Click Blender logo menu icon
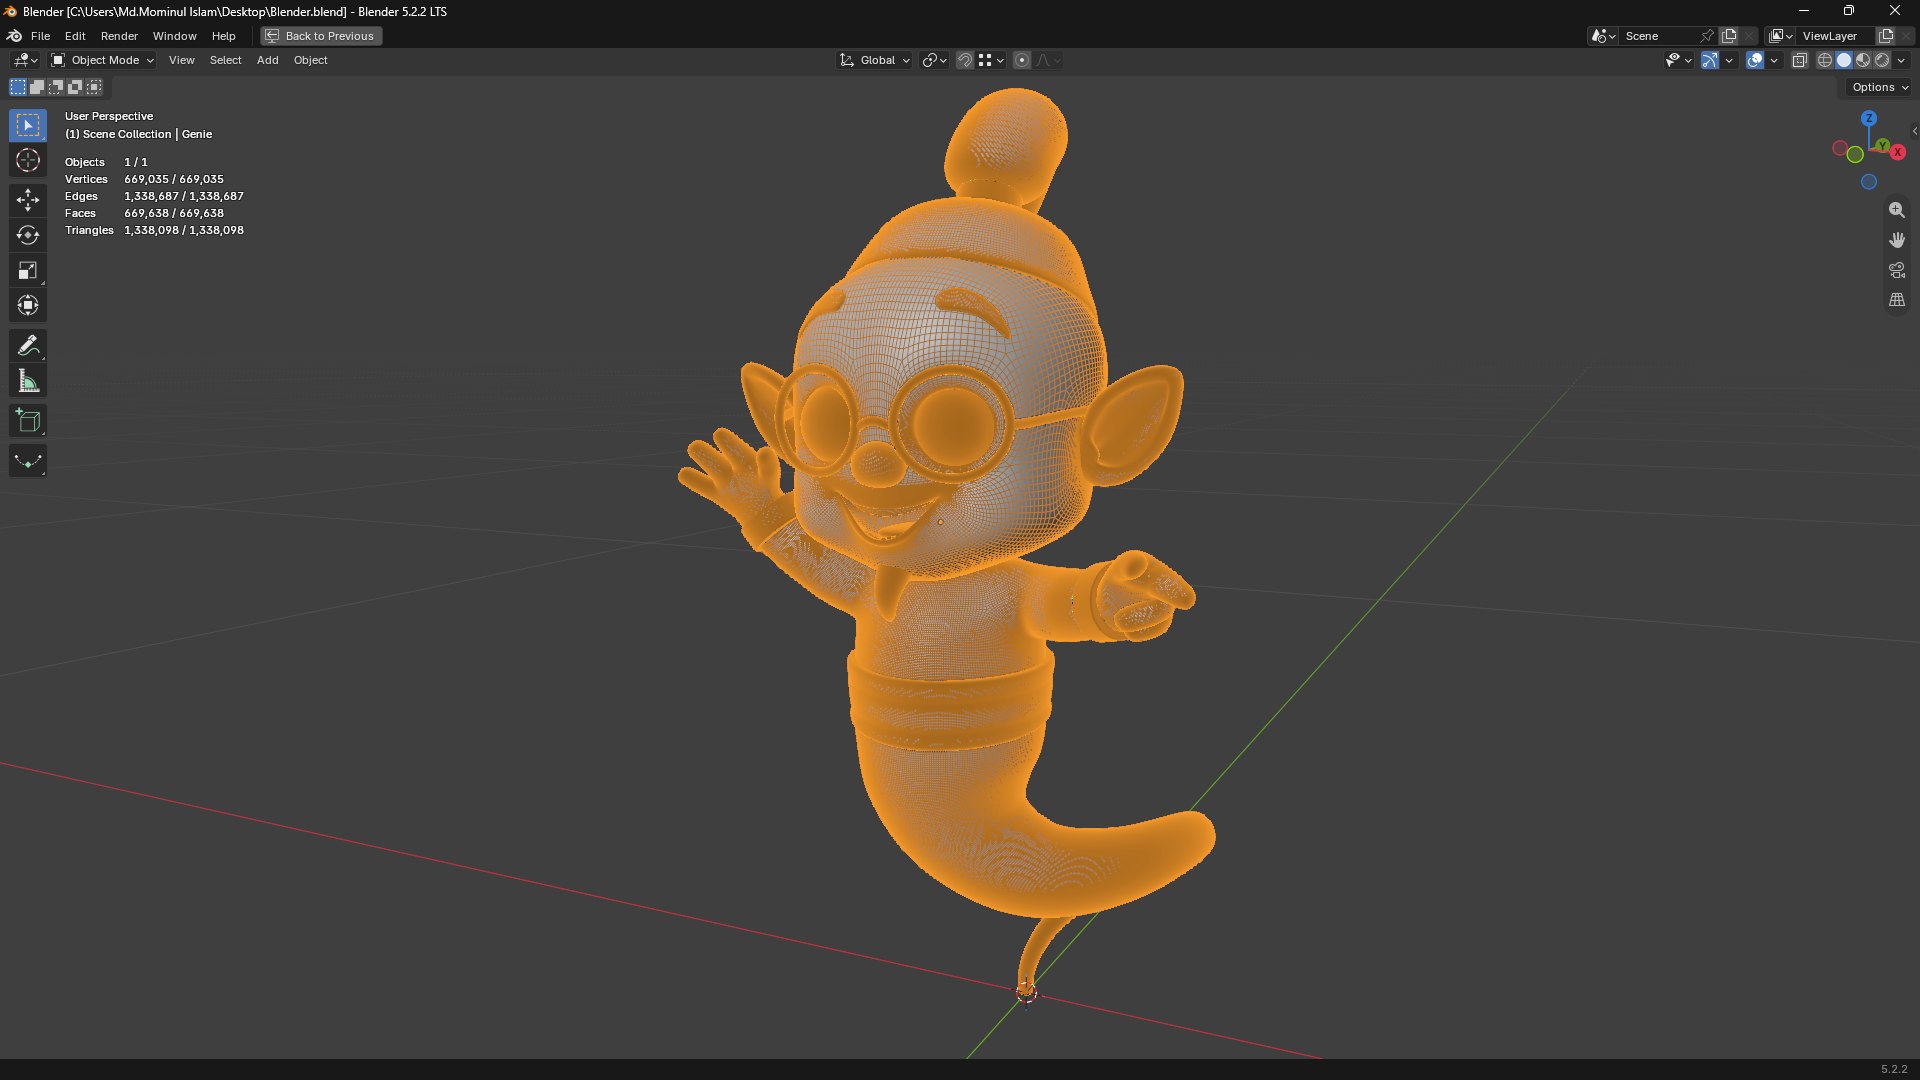Screen dimensions: 1920x1080 coord(15,36)
